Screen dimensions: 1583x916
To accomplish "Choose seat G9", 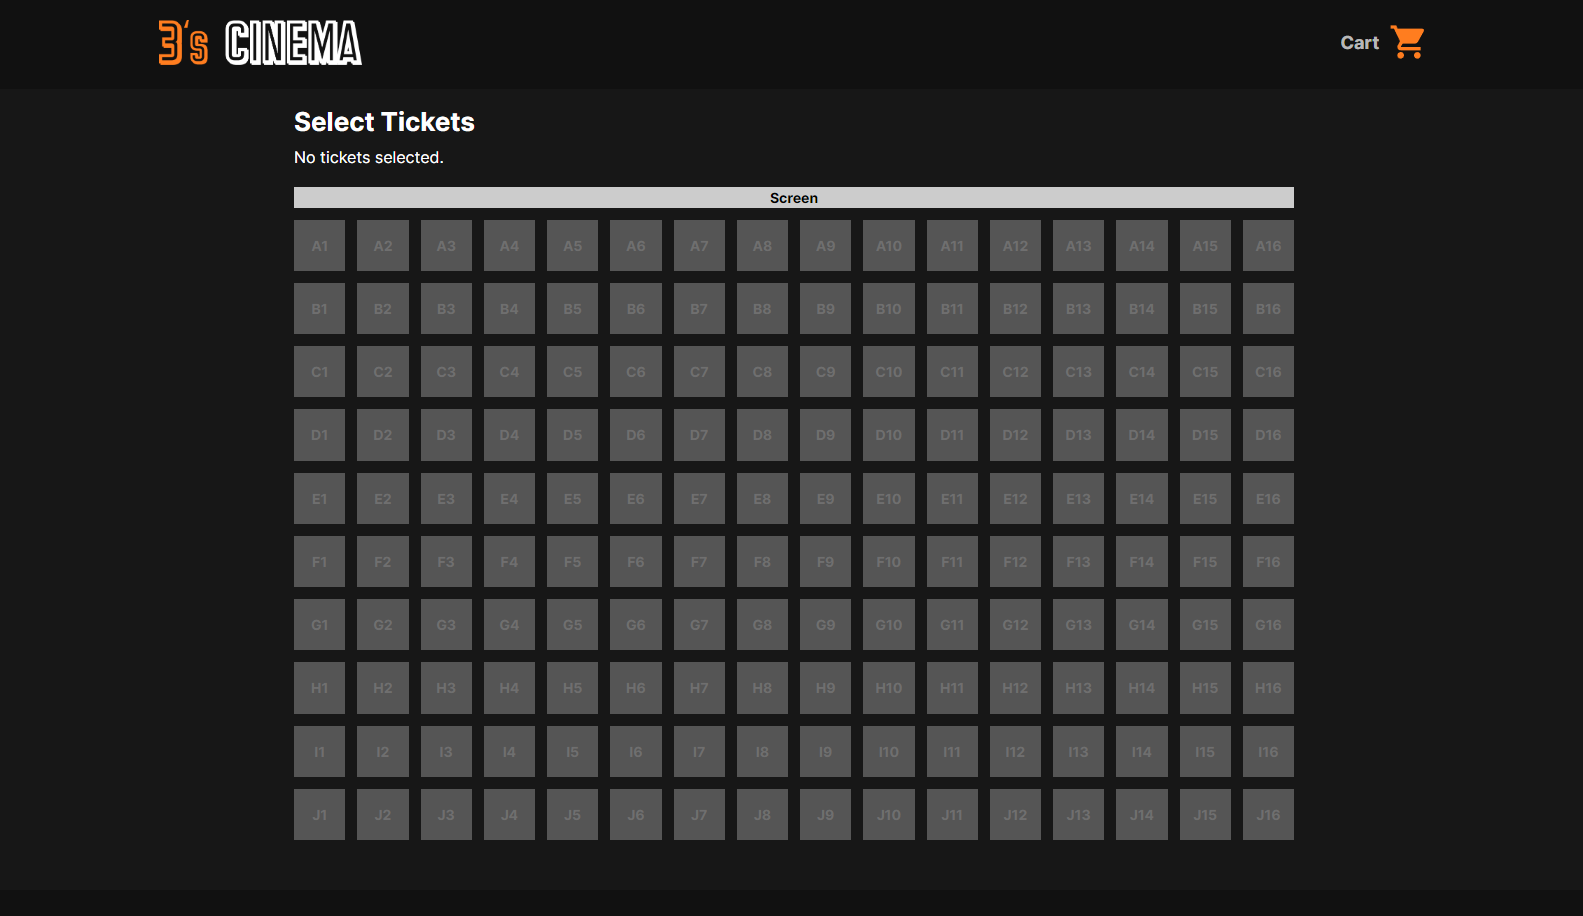I will [825, 625].
